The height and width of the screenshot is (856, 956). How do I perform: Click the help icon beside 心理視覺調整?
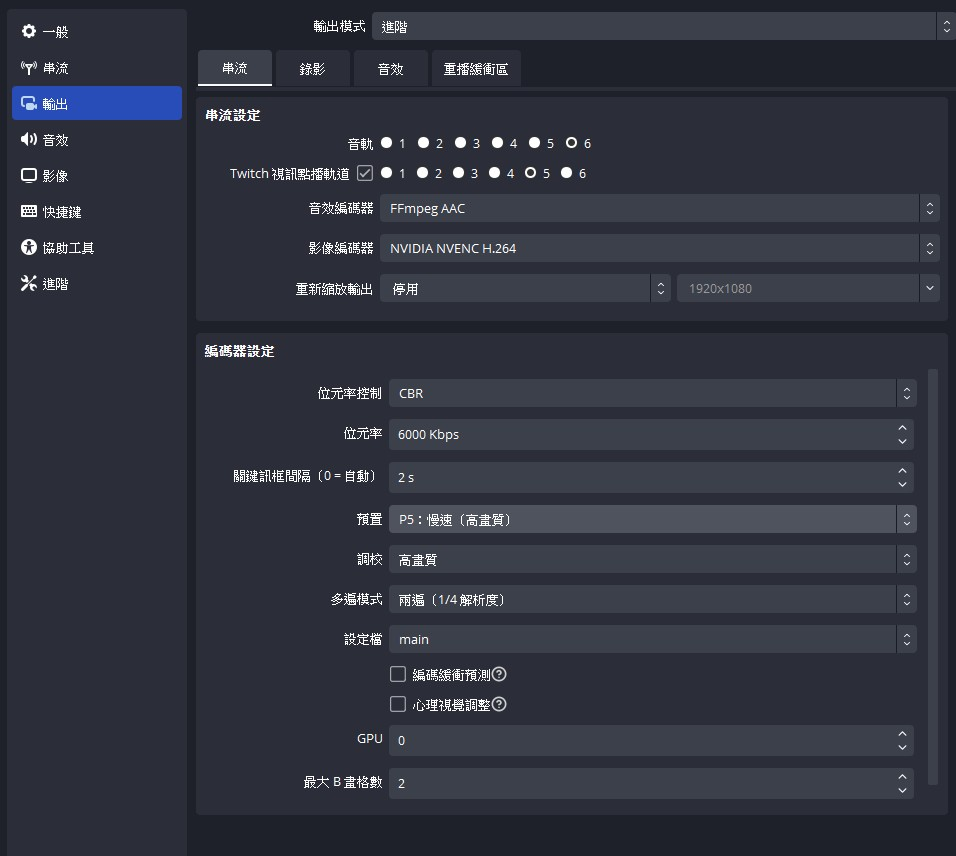click(x=499, y=705)
